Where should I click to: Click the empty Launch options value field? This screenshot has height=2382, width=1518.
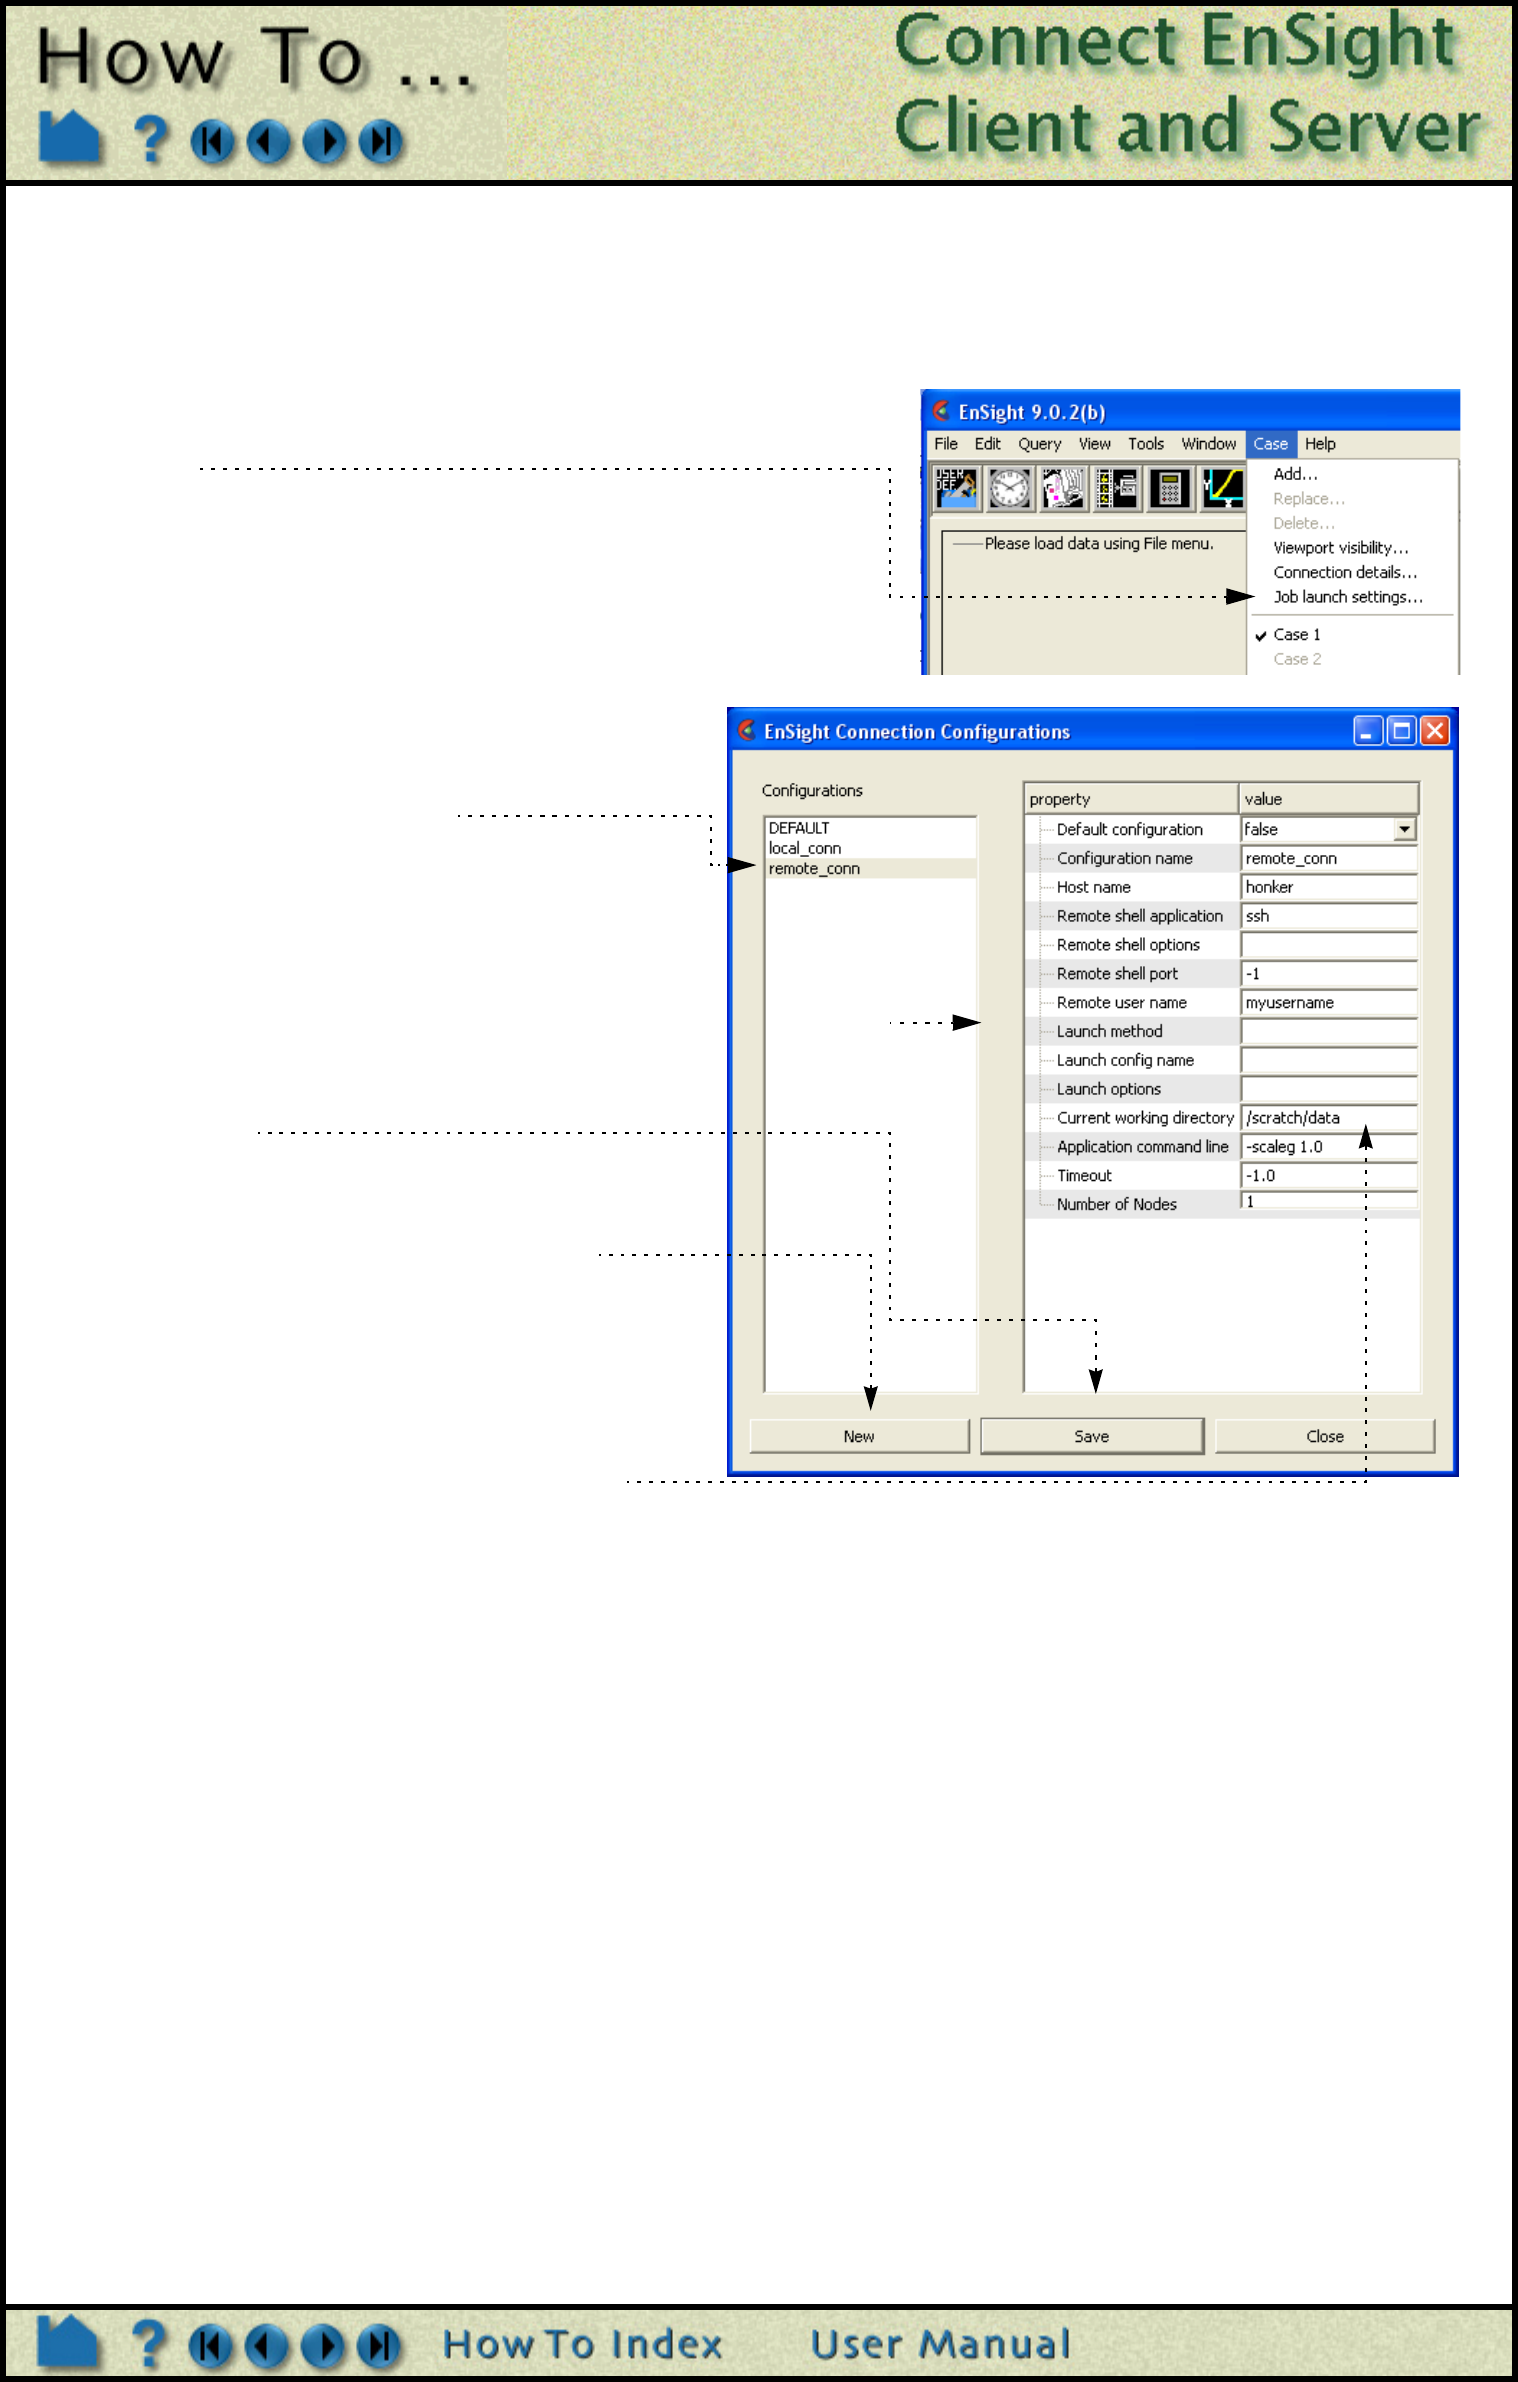(1329, 1089)
